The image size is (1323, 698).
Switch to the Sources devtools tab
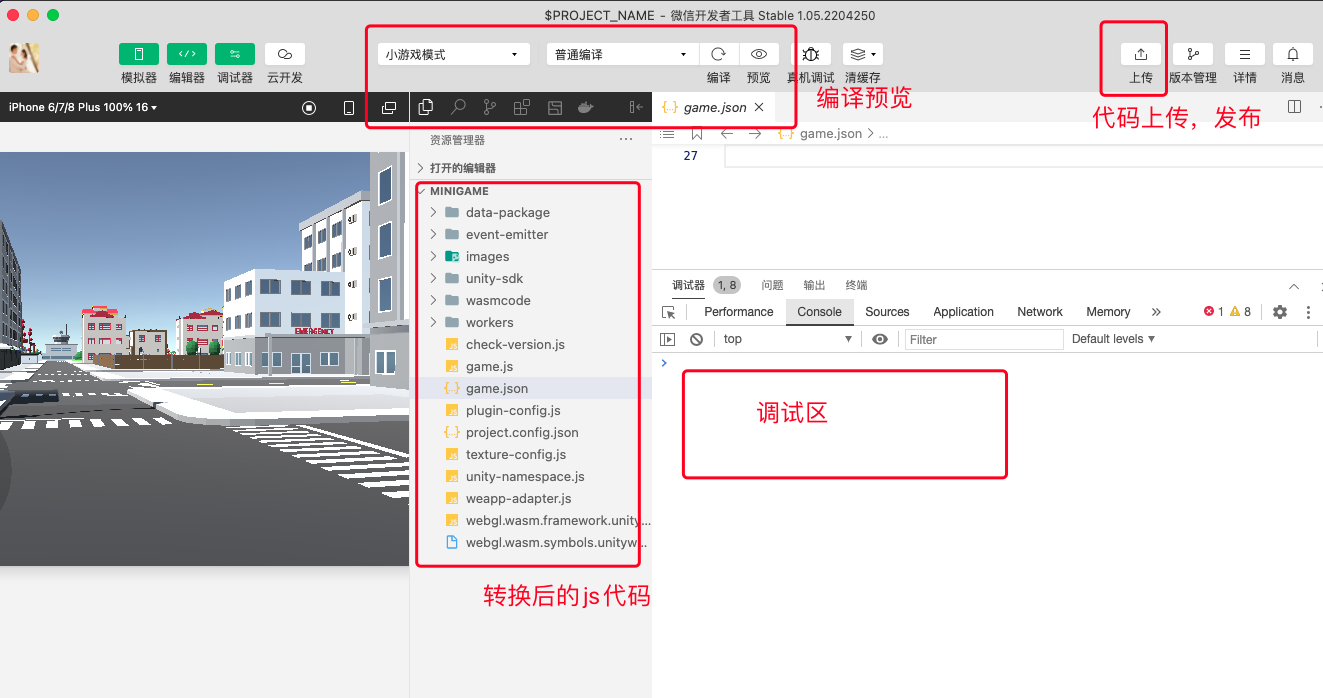(887, 312)
